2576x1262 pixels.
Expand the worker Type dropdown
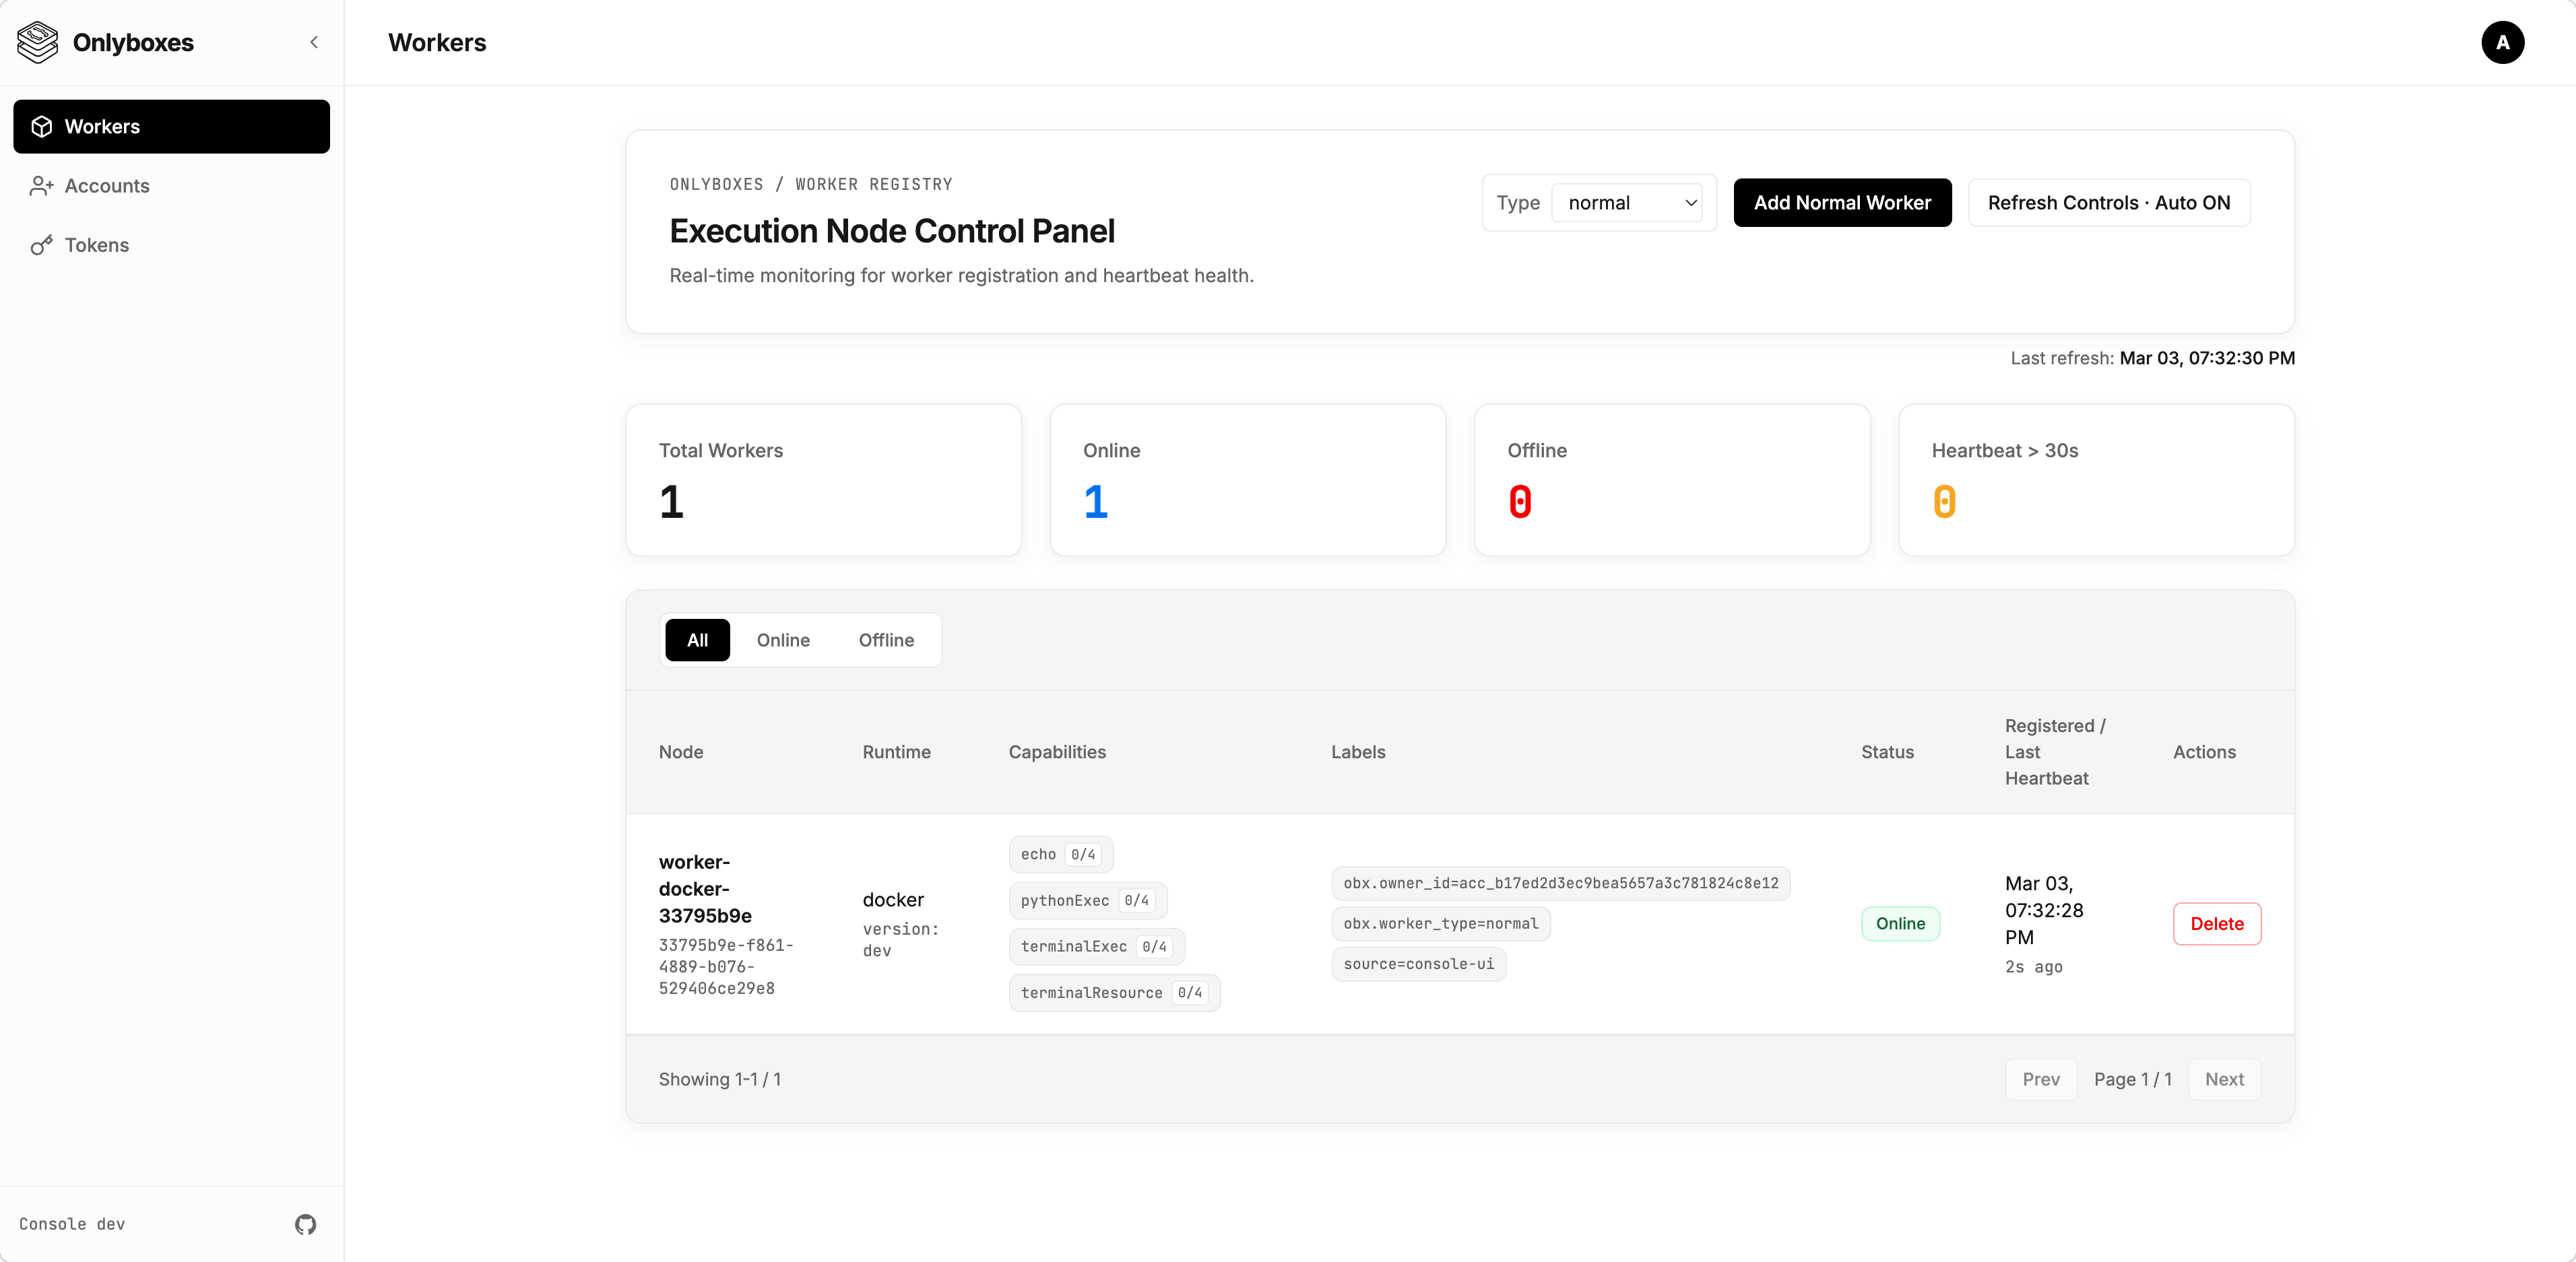coord(1631,203)
